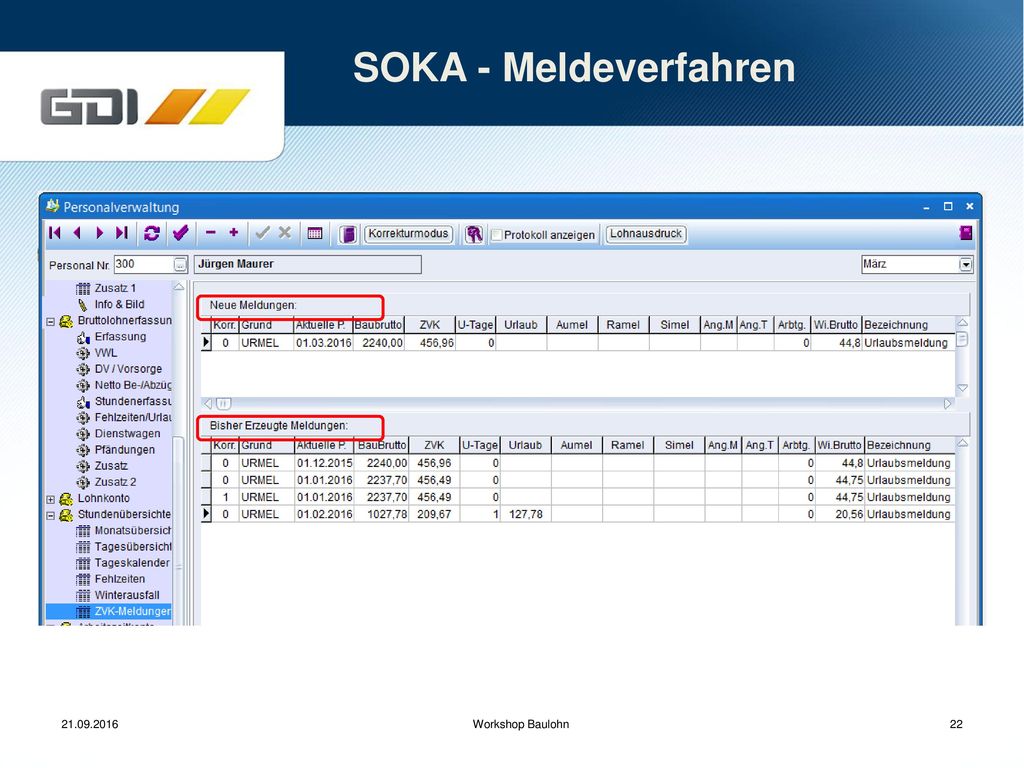Jump to last record navigation icon
The height and width of the screenshot is (768, 1024).
point(121,233)
